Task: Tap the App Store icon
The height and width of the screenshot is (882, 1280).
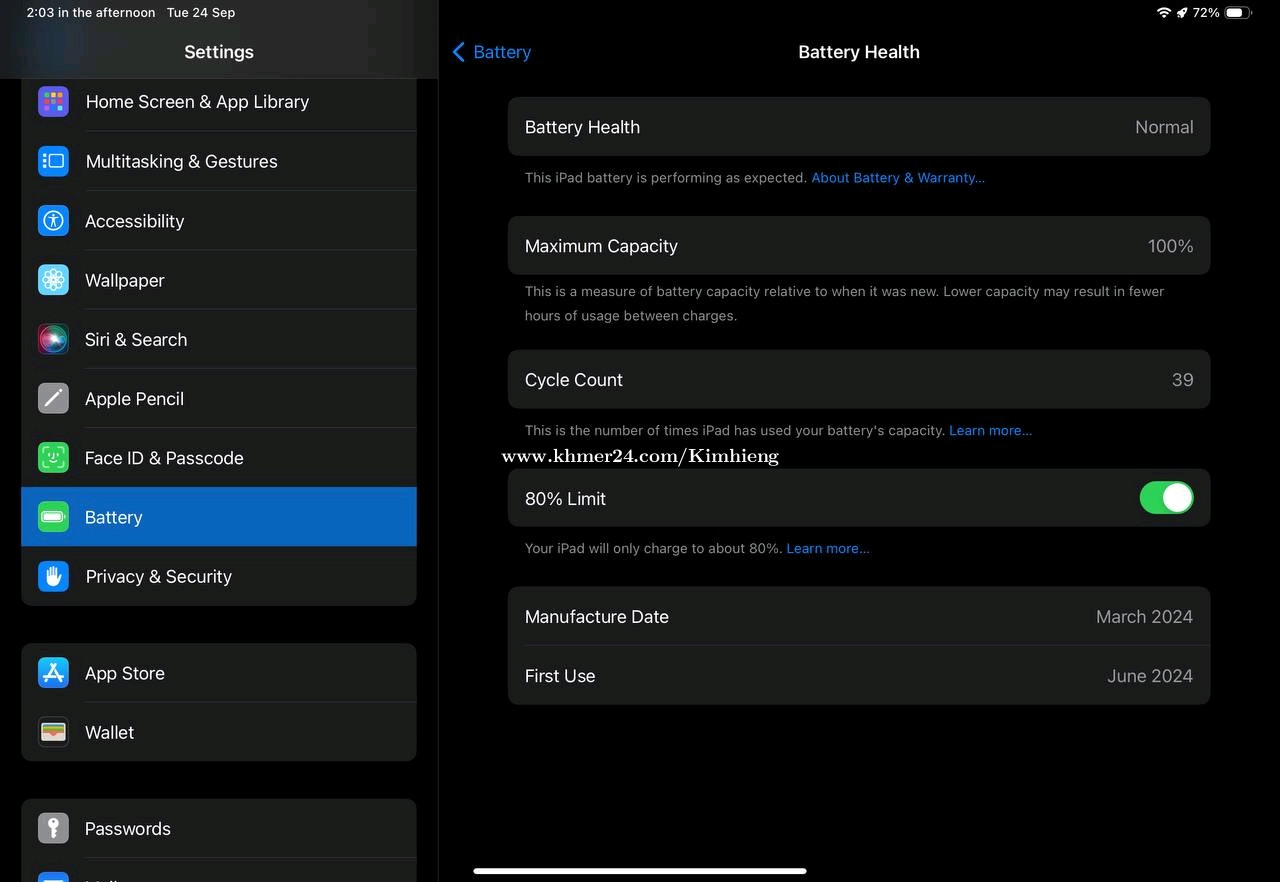Action: (x=53, y=673)
